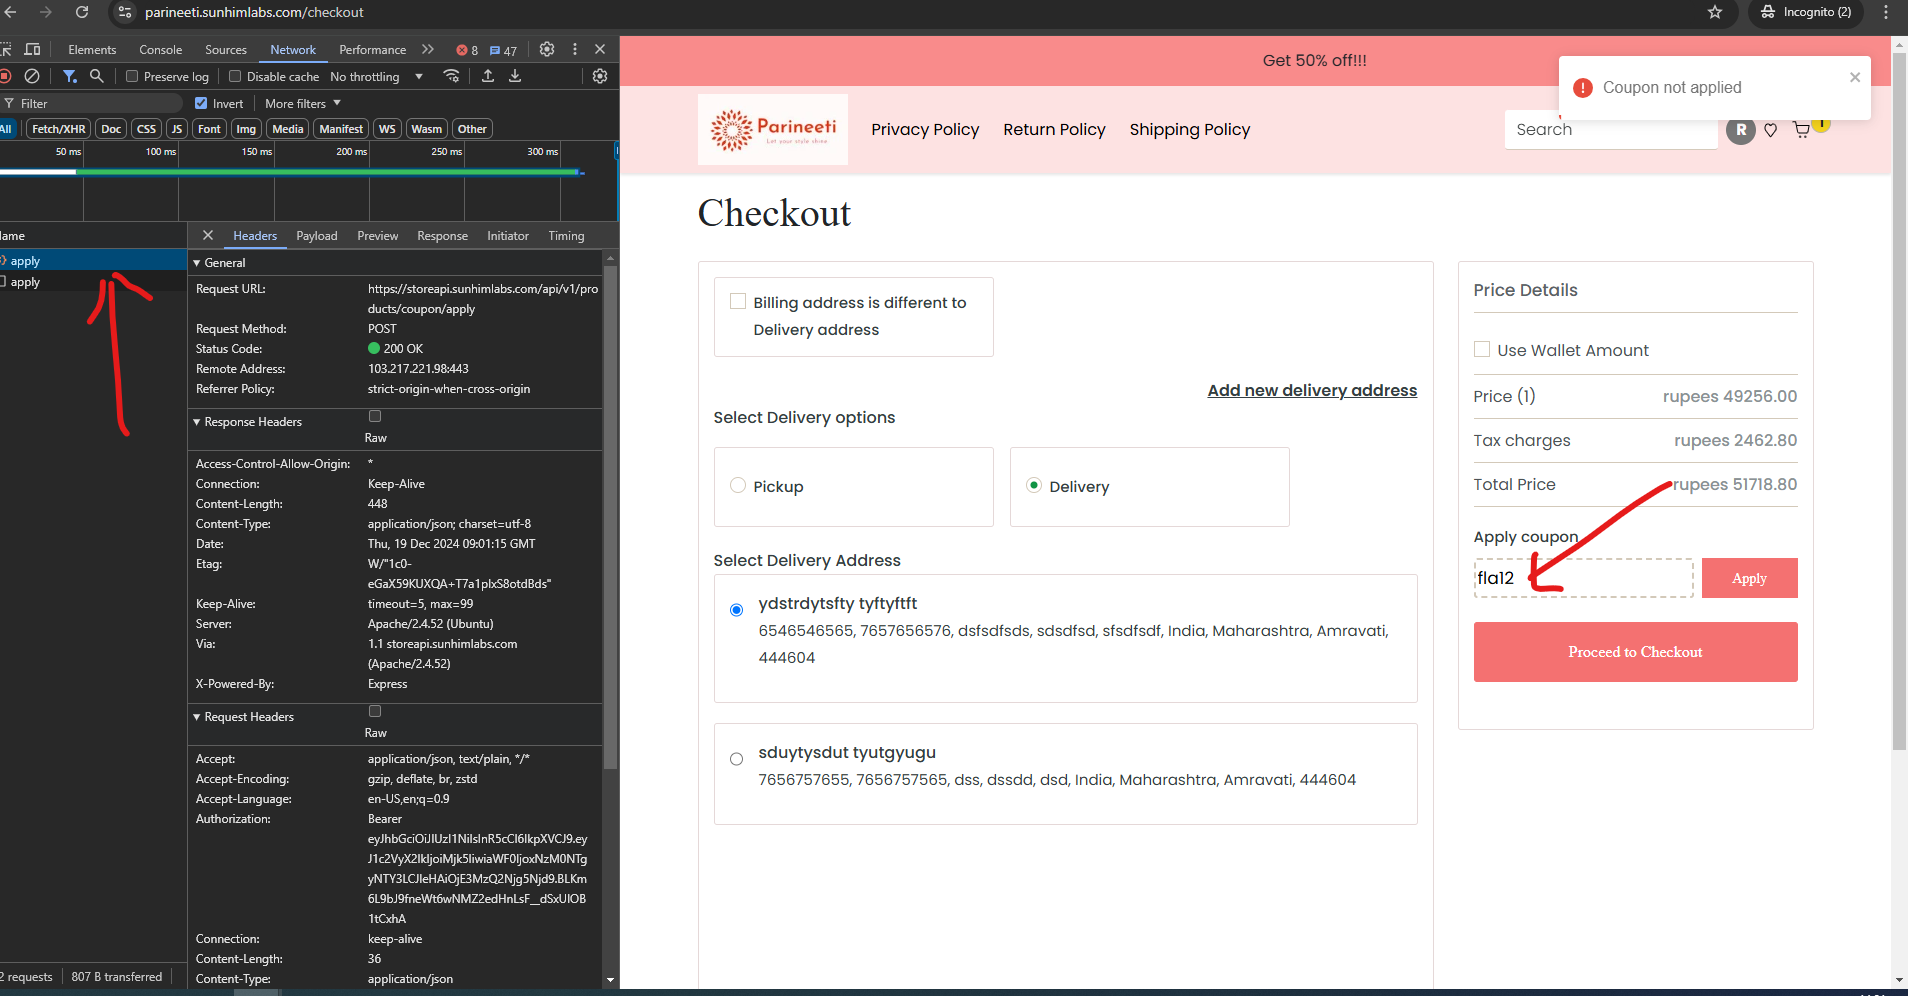This screenshot has width=1908, height=996.
Task: Switch to Console tab
Action: click(160, 50)
